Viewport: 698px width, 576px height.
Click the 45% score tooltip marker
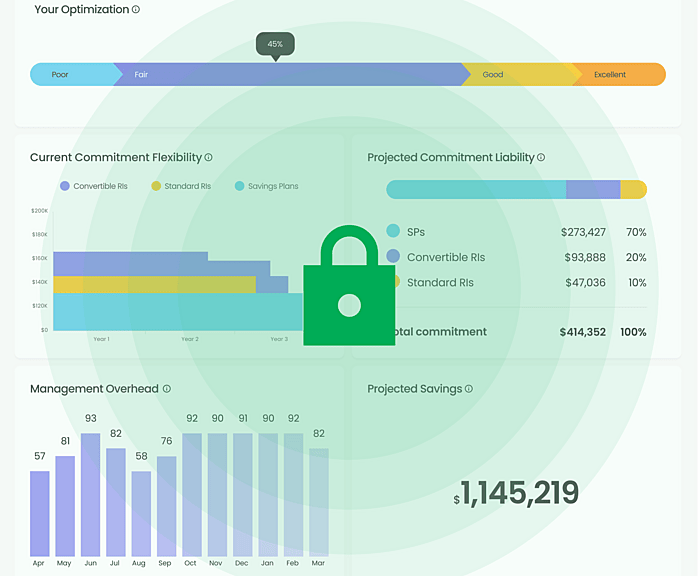(275, 46)
